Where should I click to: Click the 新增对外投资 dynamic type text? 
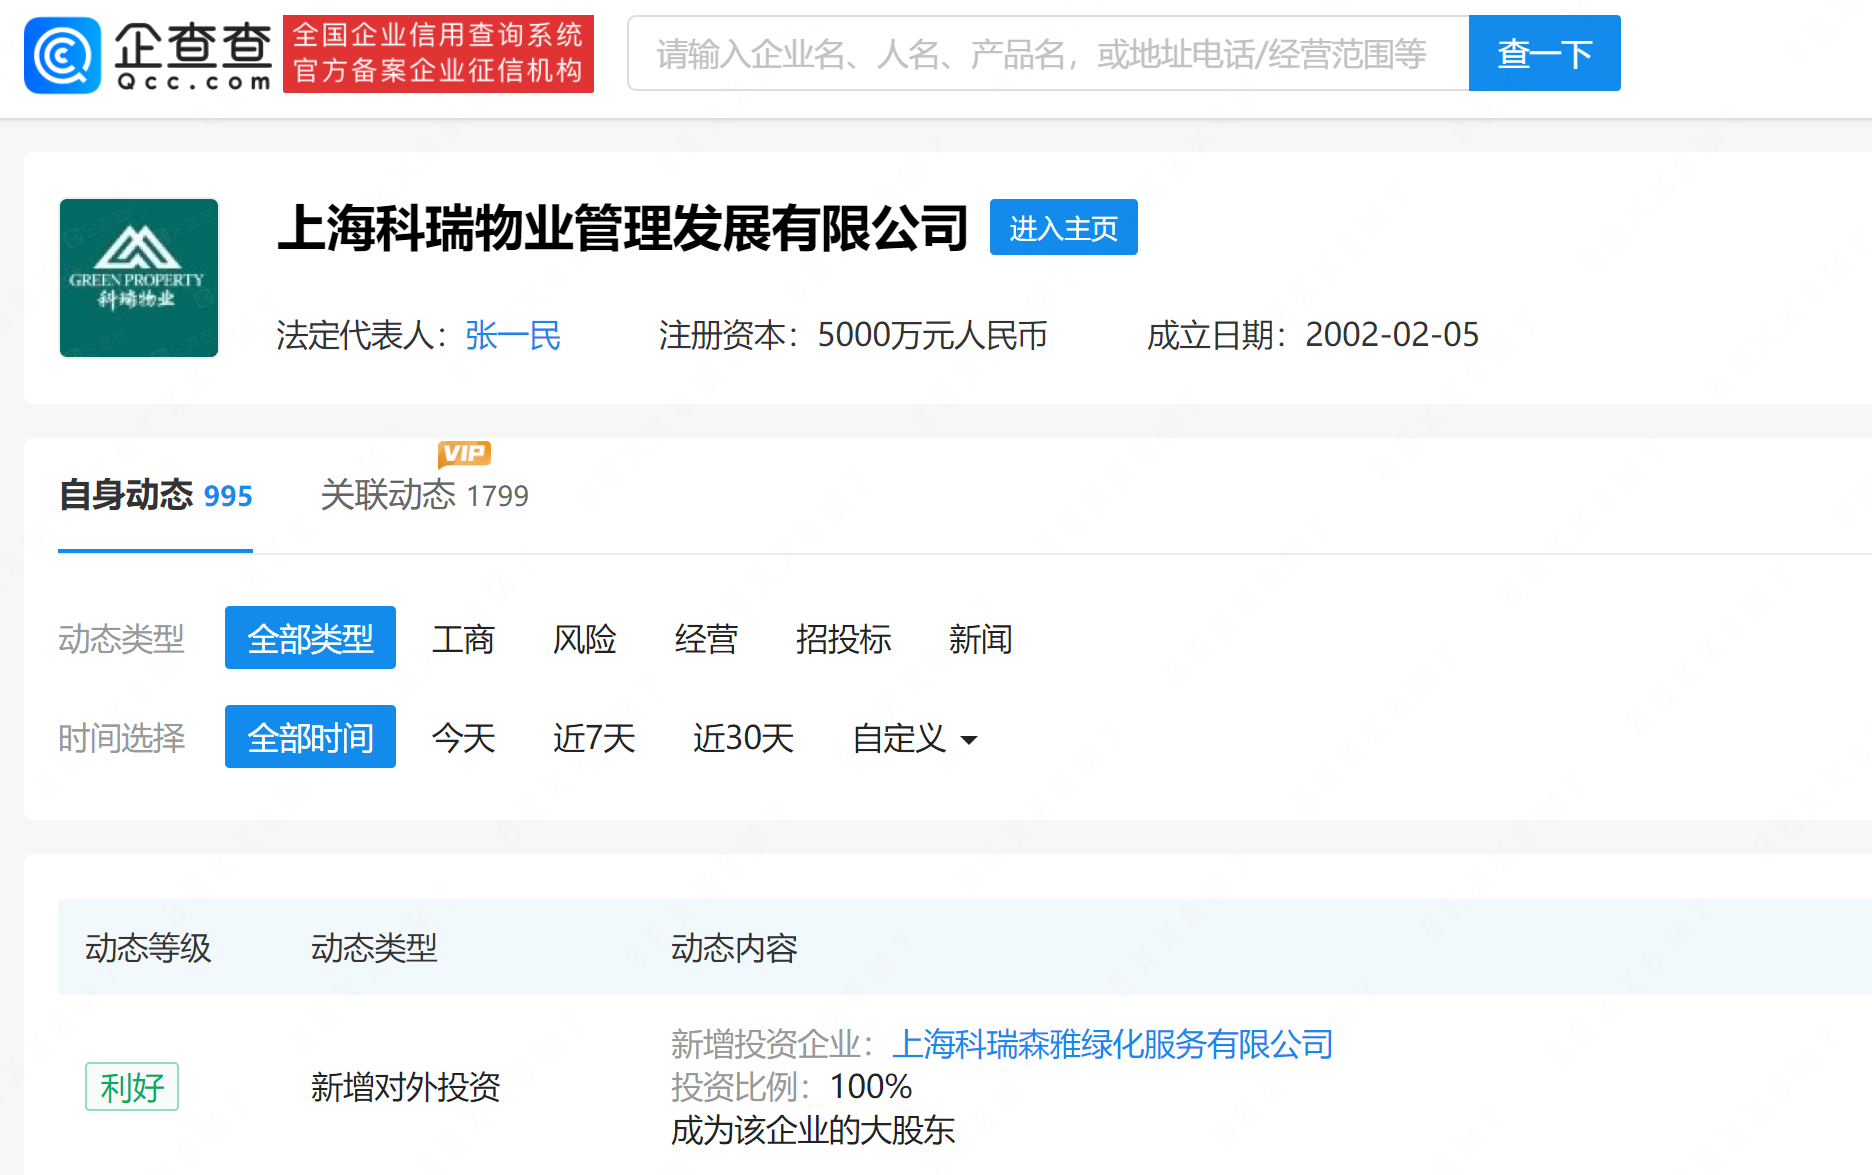tap(405, 1087)
